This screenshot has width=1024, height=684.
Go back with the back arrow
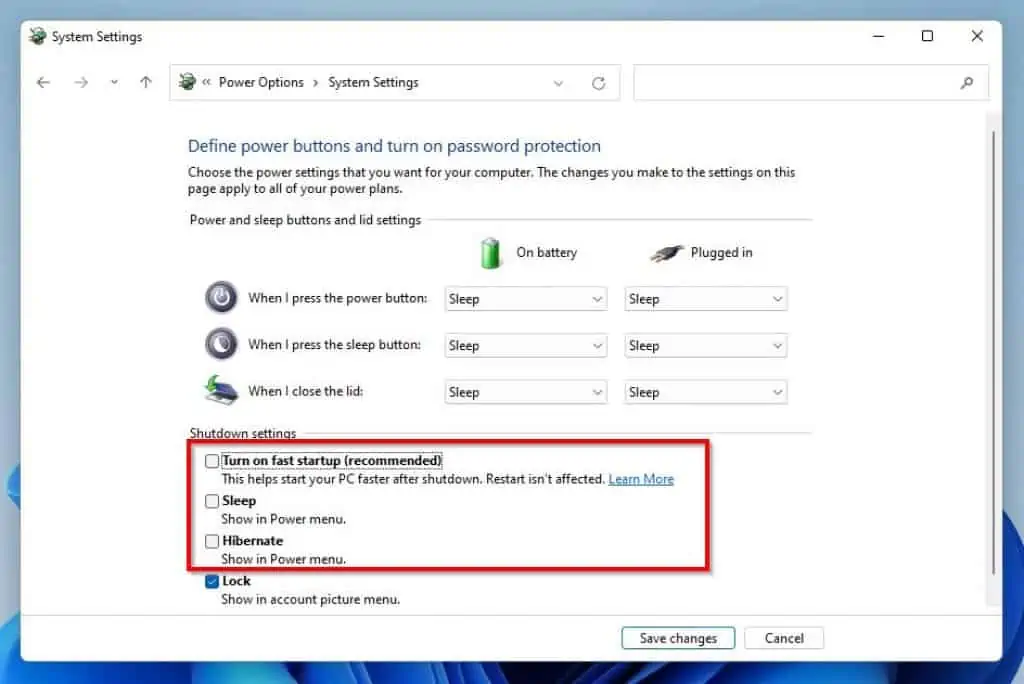coord(43,82)
